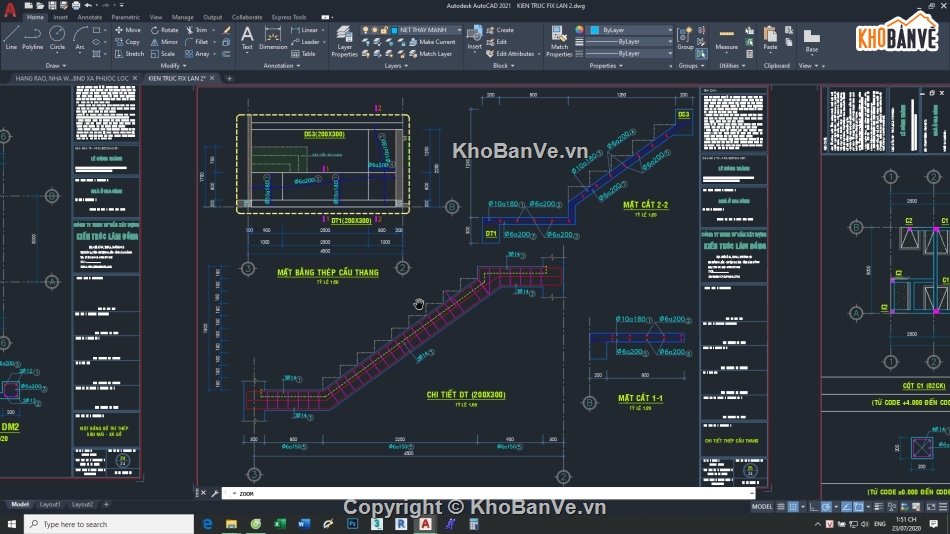The width and height of the screenshot is (950, 534).
Task: Open the Insert block tool
Action: pyautogui.click(x=474, y=37)
